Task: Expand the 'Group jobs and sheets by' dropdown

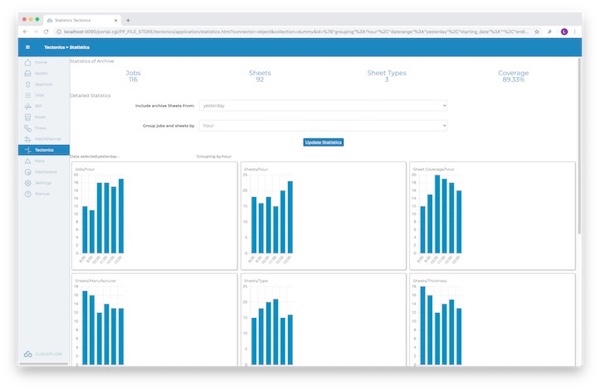Action: (323, 126)
